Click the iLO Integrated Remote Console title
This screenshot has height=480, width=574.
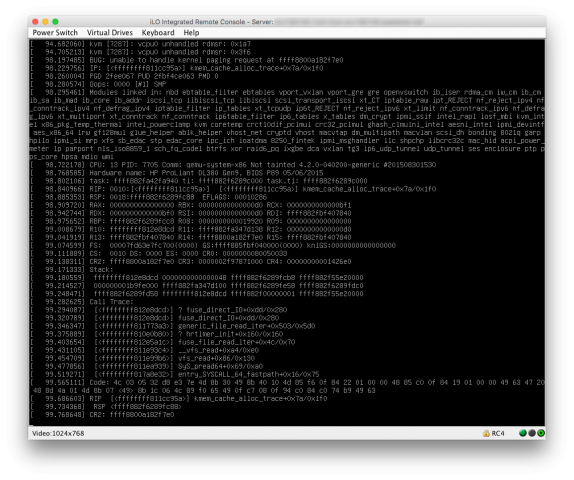211,22
